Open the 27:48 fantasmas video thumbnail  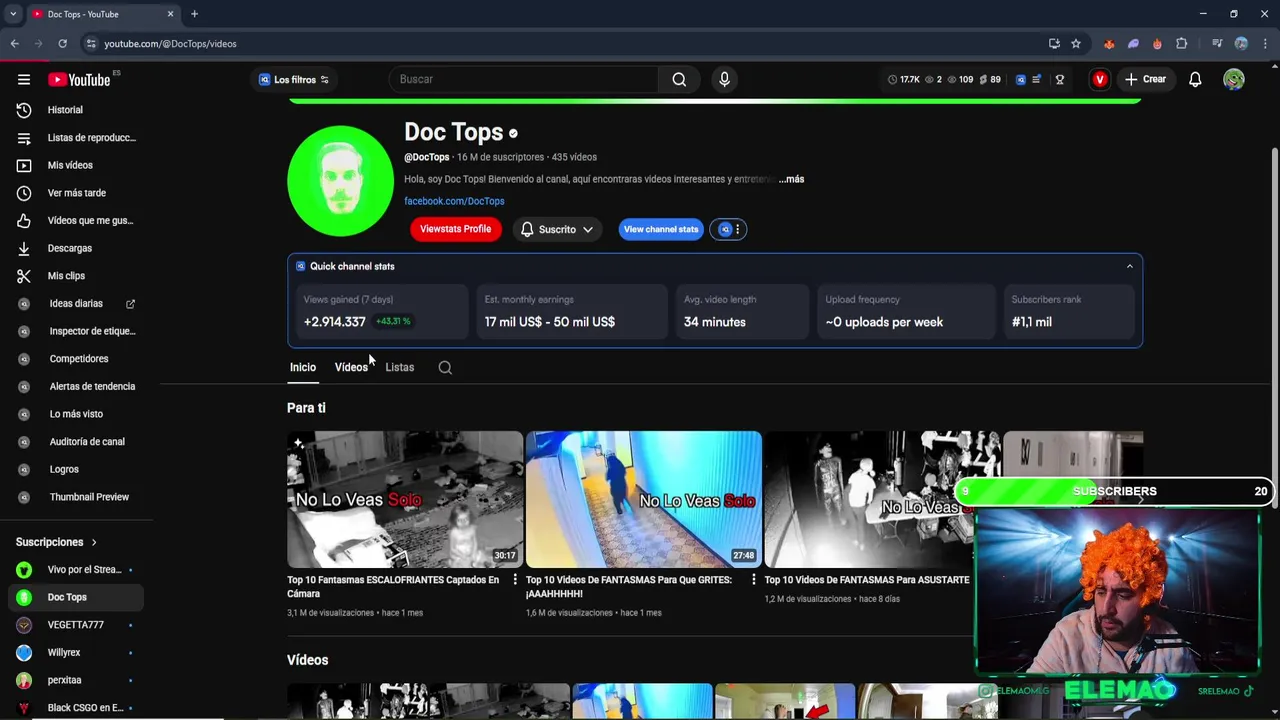tap(644, 500)
